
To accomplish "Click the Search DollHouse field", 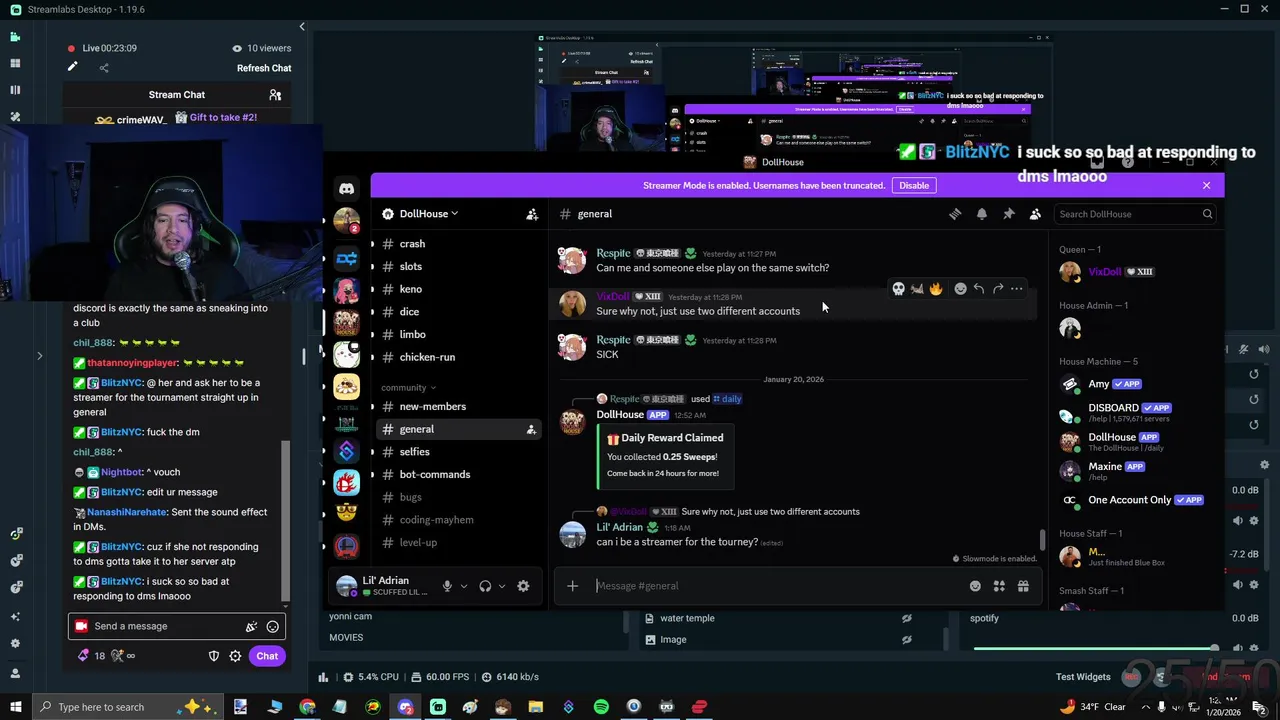I will click(1135, 214).
